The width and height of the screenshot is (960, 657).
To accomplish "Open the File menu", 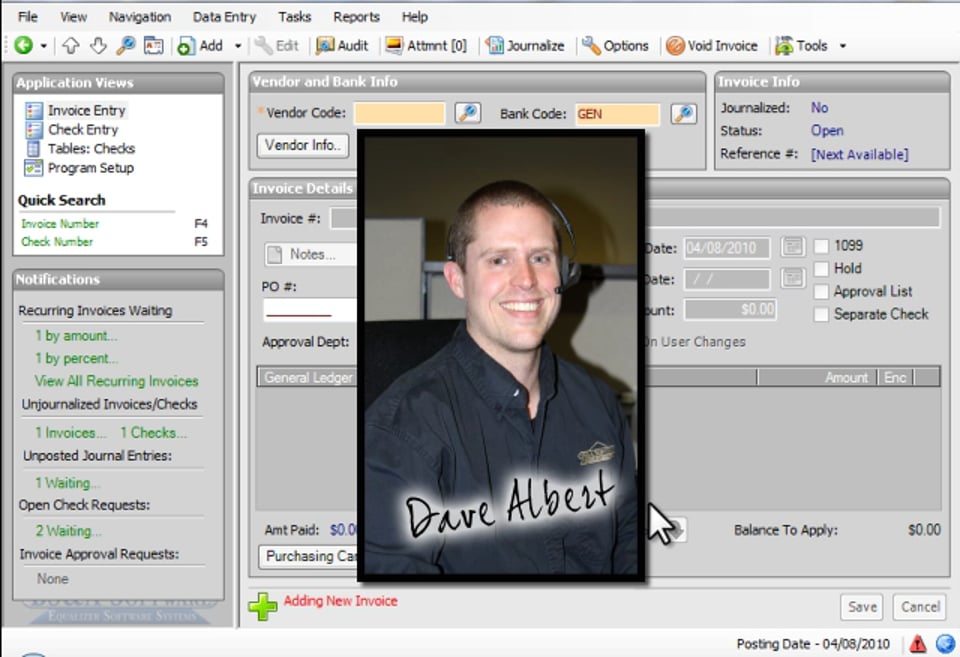I will point(27,17).
